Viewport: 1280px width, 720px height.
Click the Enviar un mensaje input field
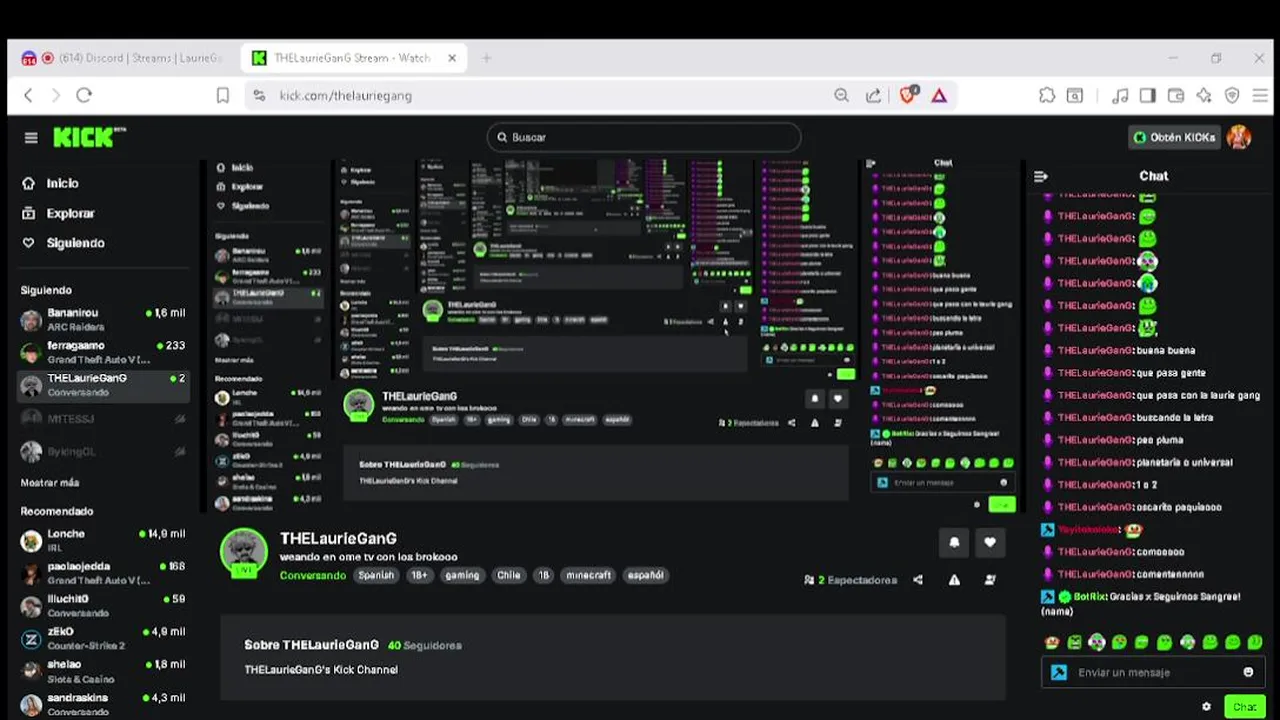tap(1154, 672)
